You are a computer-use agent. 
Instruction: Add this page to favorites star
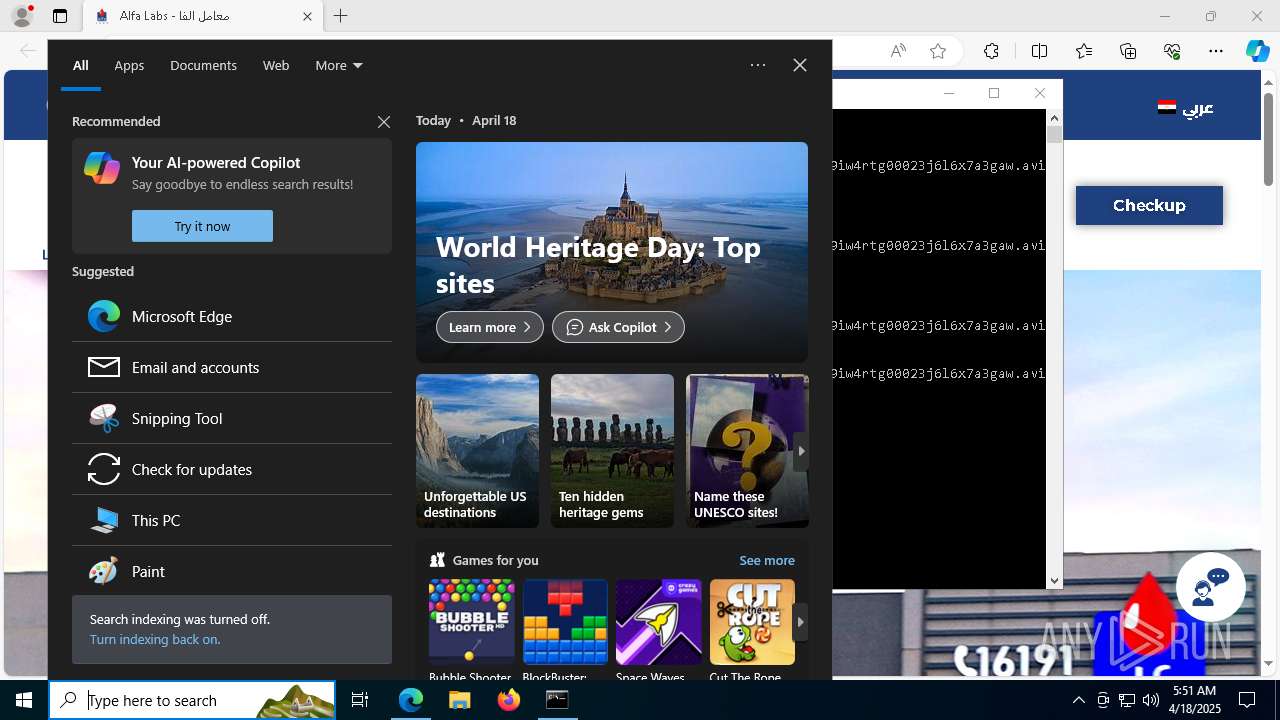click(x=938, y=51)
